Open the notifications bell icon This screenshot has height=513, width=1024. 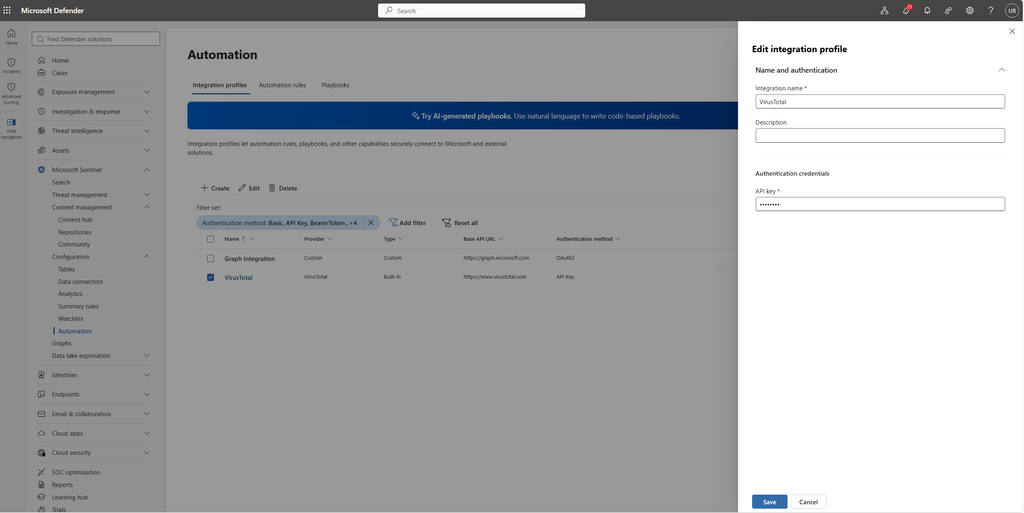(927, 10)
